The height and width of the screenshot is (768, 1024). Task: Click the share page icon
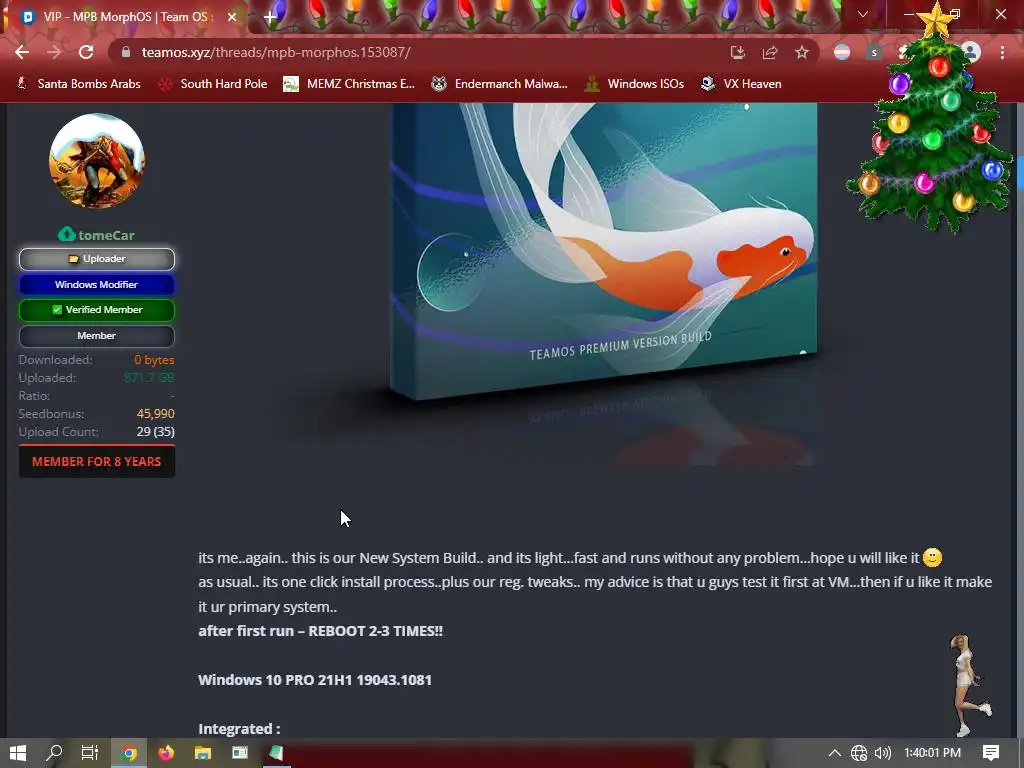click(x=770, y=52)
